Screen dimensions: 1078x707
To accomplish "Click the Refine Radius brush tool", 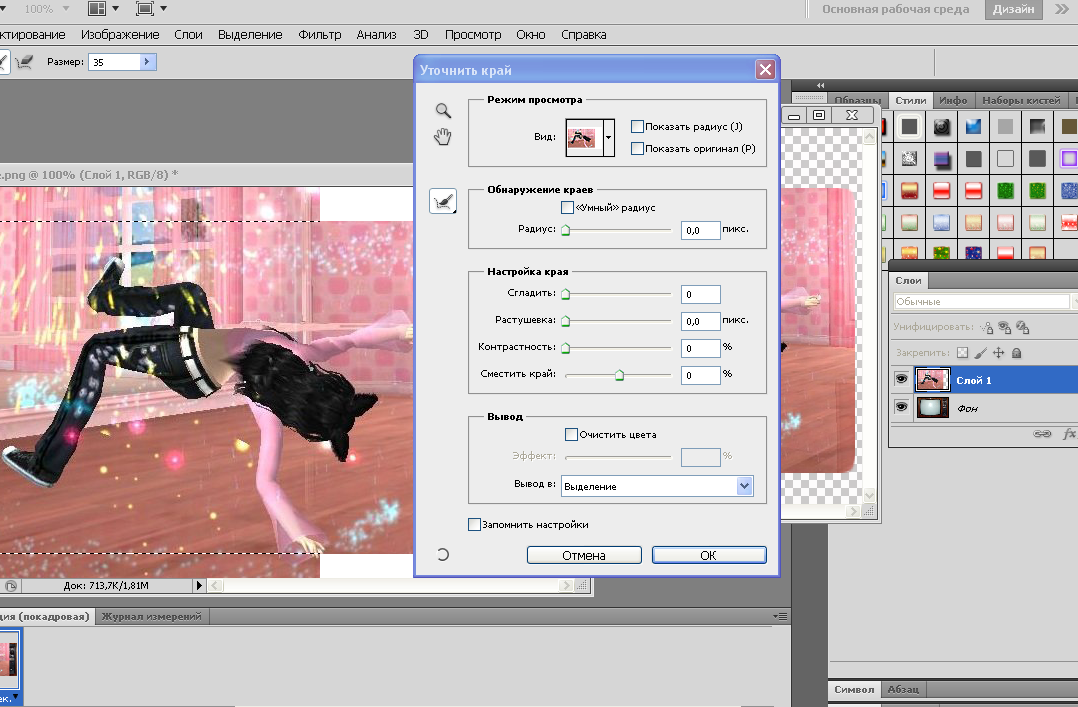I will click(443, 201).
